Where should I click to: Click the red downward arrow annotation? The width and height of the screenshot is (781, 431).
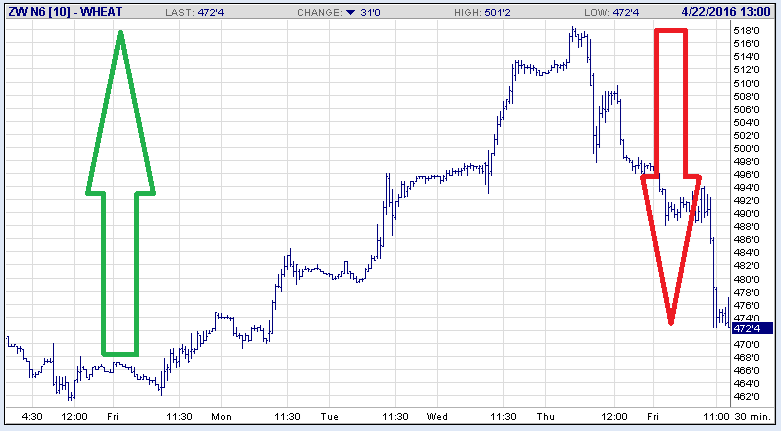pyautogui.click(x=671, y=180)
